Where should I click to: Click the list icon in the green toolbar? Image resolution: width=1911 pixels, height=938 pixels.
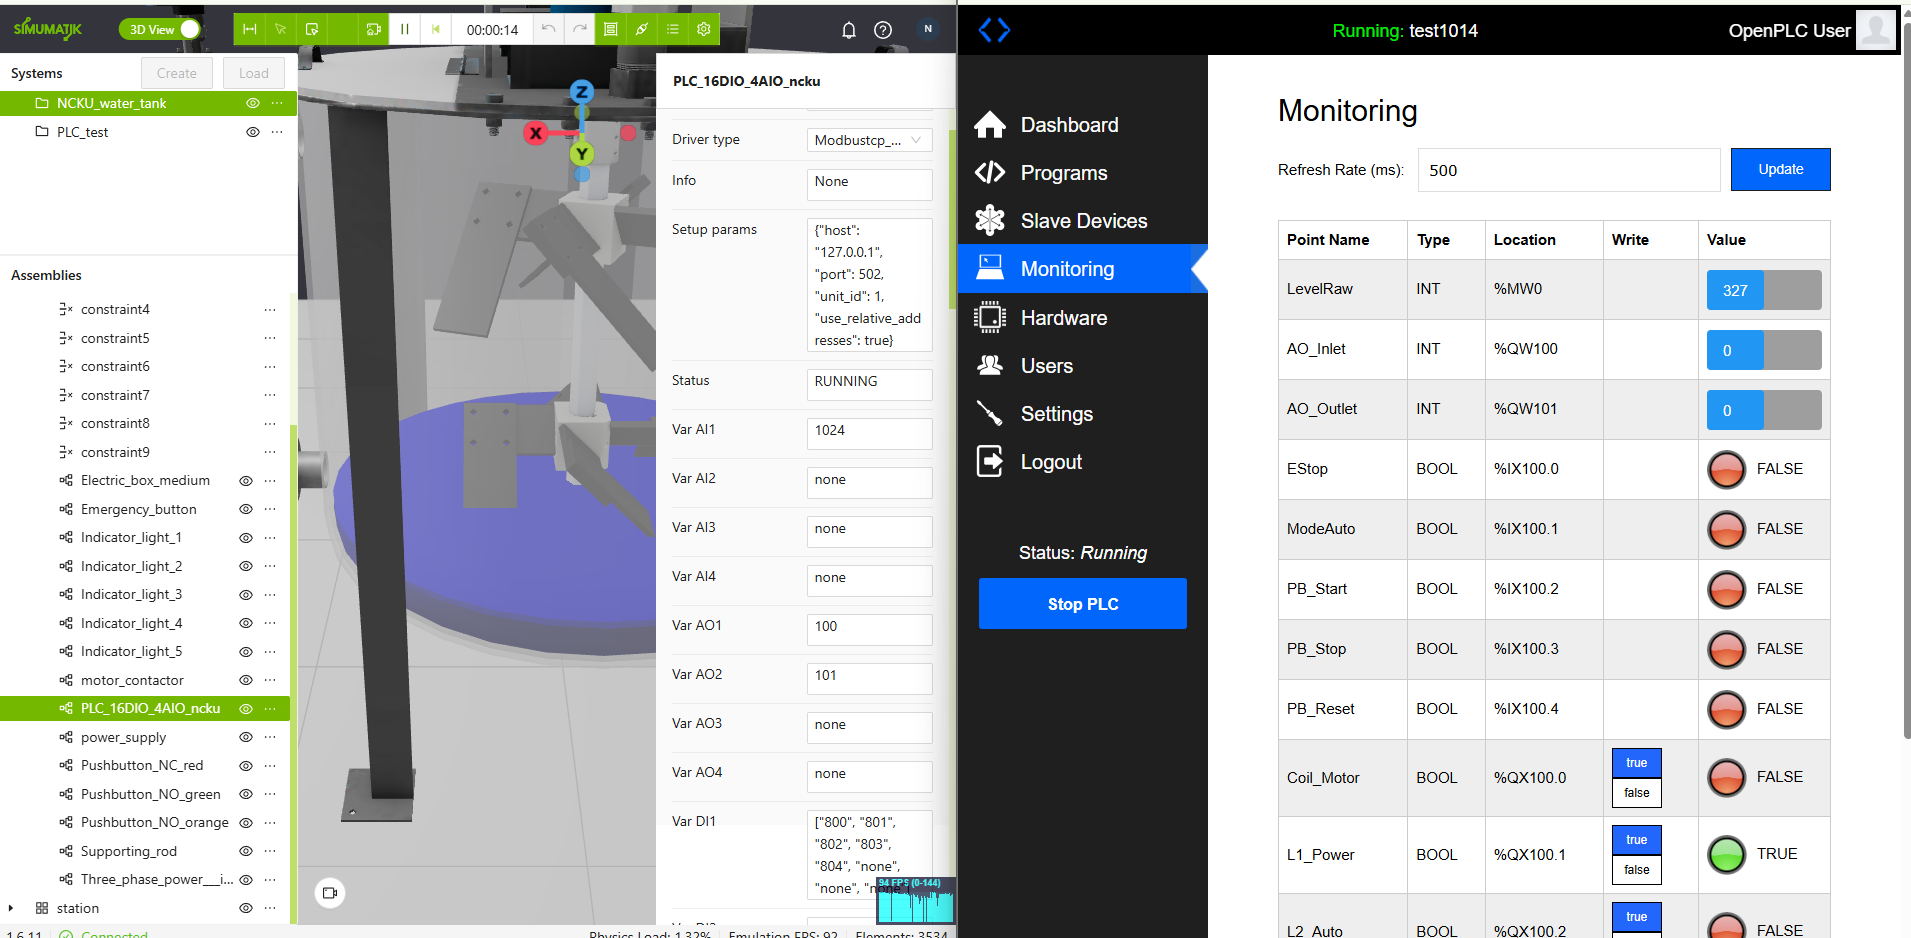[x=673, y=30]
